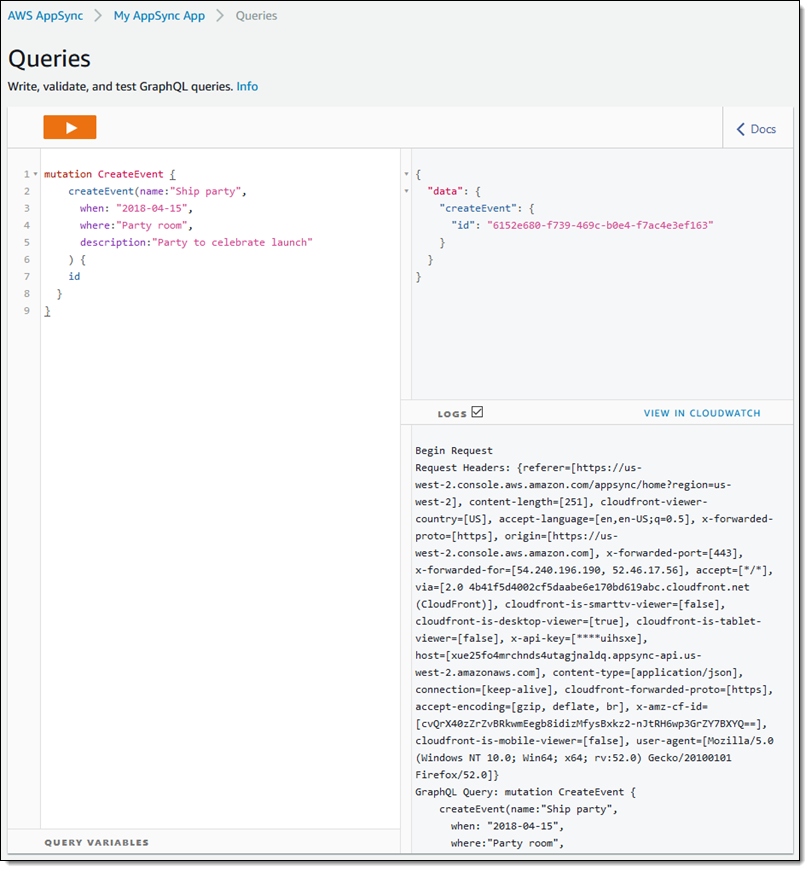Place cursor on "when" date line
Viewport: 810px width, 871px height.
coord(135,208)
